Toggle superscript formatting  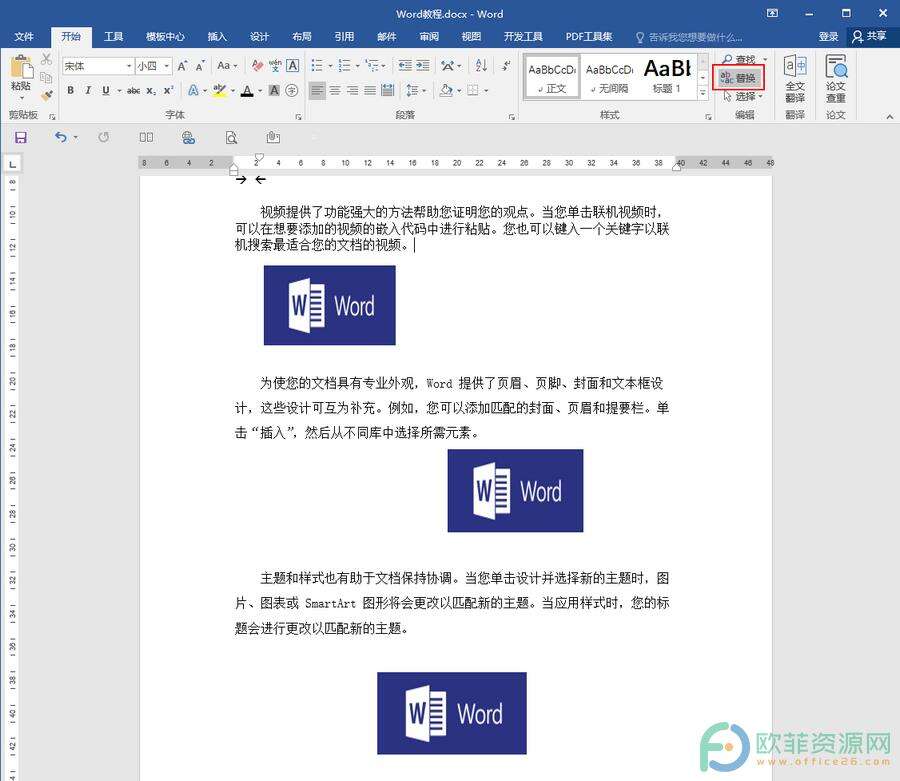[168, 91]
